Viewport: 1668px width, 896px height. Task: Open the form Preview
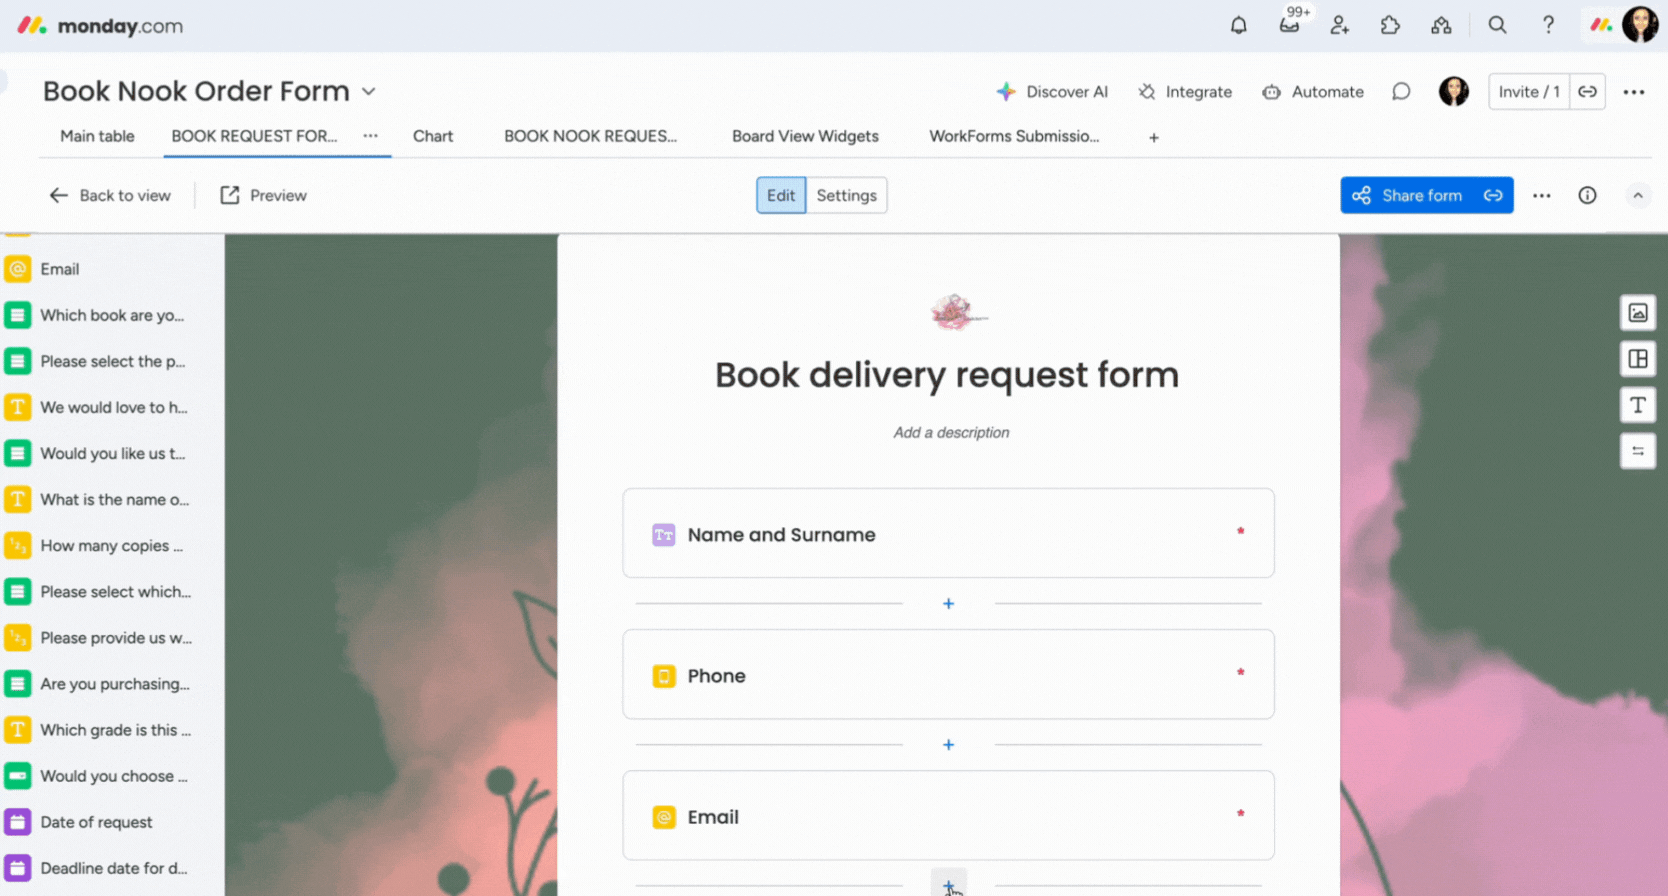(x=263, y=195)
